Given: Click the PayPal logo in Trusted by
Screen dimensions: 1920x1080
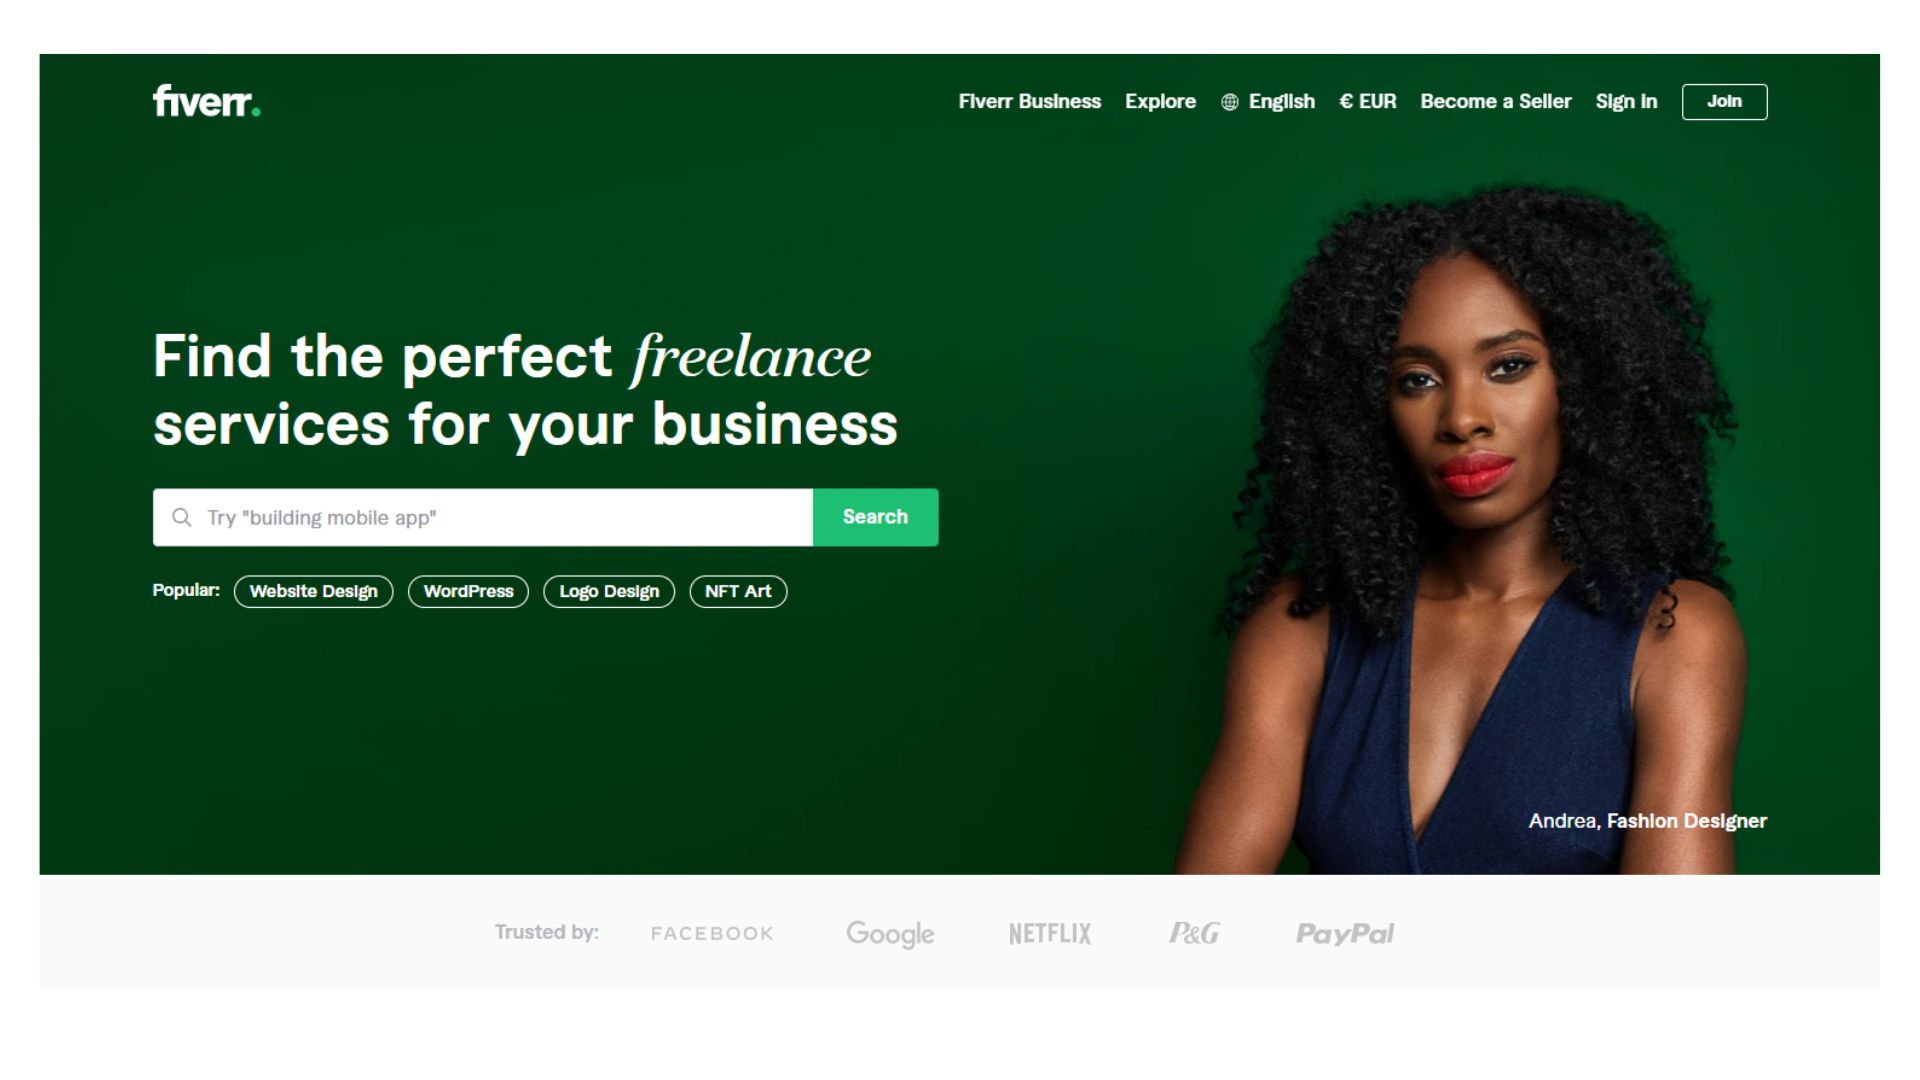Looking at the screenshot, I should coord(1345,934).
